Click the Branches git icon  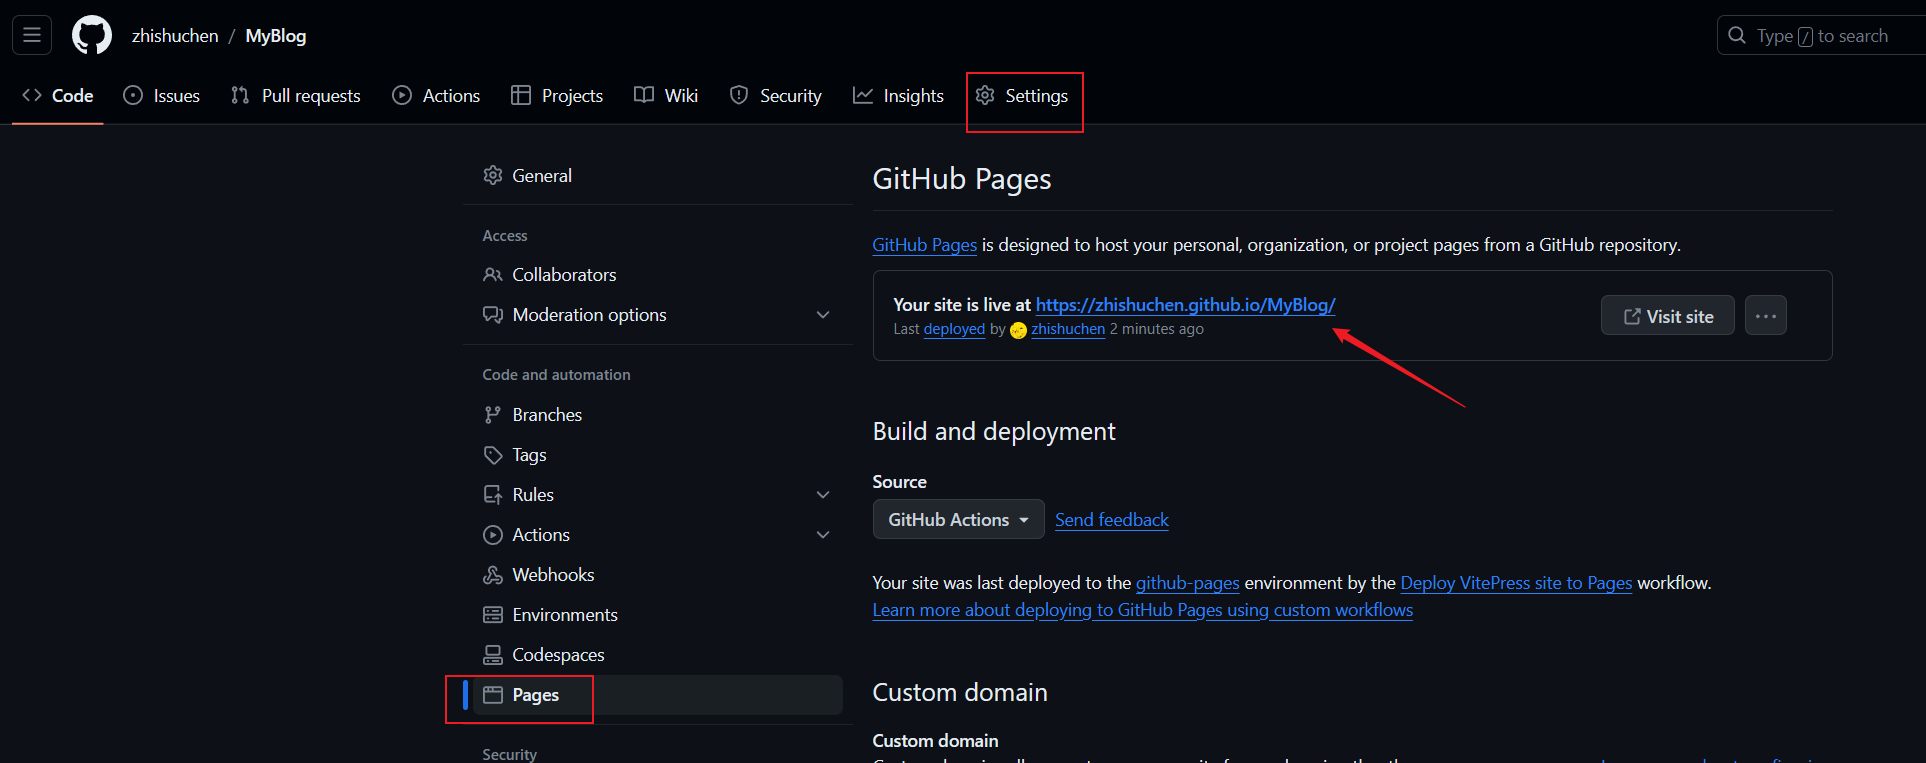click(493, 415)
